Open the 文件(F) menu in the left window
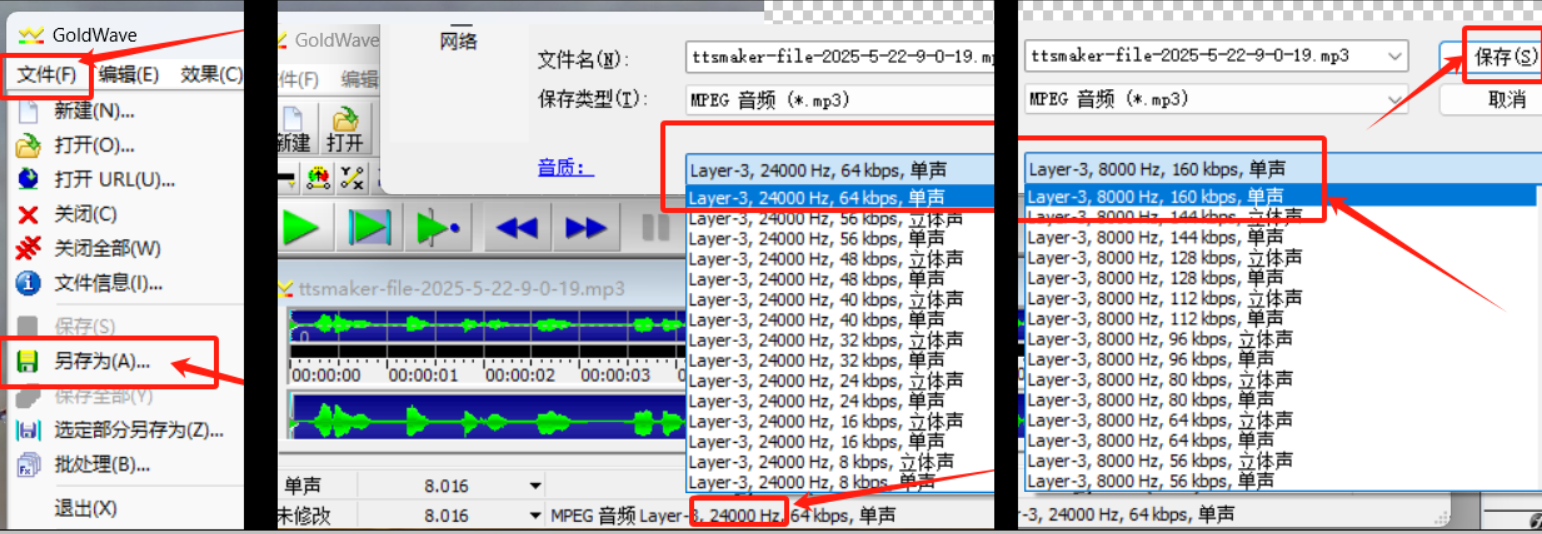The image size is (1542, 534). coord(46,74)
